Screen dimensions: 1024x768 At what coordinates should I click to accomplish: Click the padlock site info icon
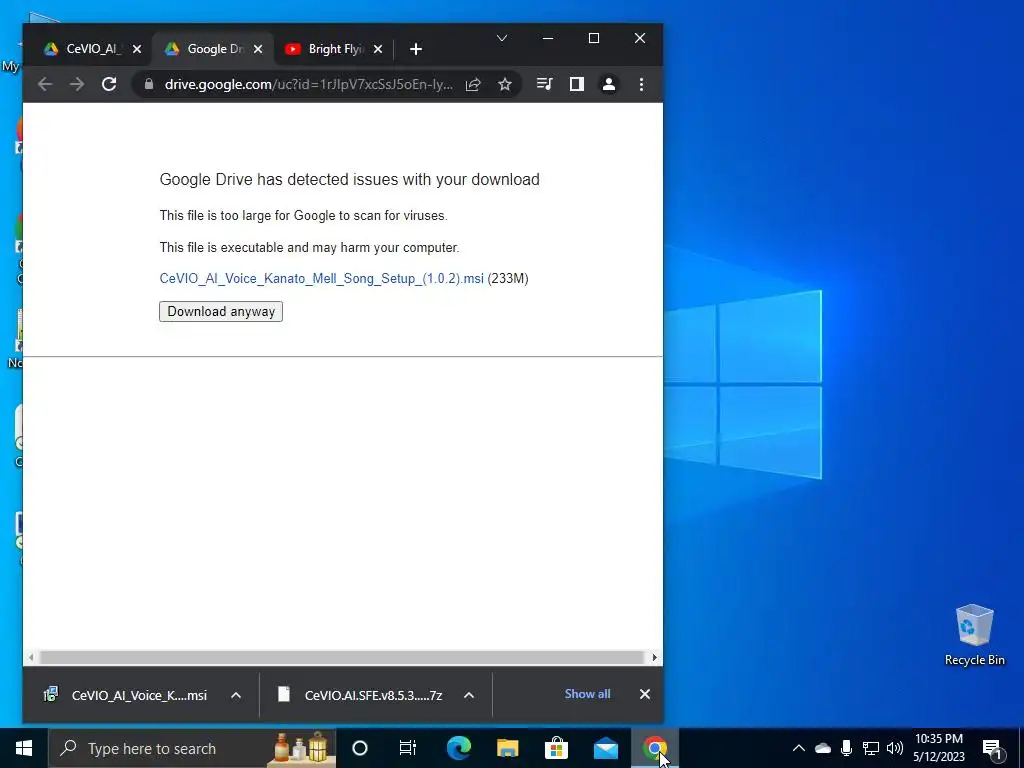(149, 84)
